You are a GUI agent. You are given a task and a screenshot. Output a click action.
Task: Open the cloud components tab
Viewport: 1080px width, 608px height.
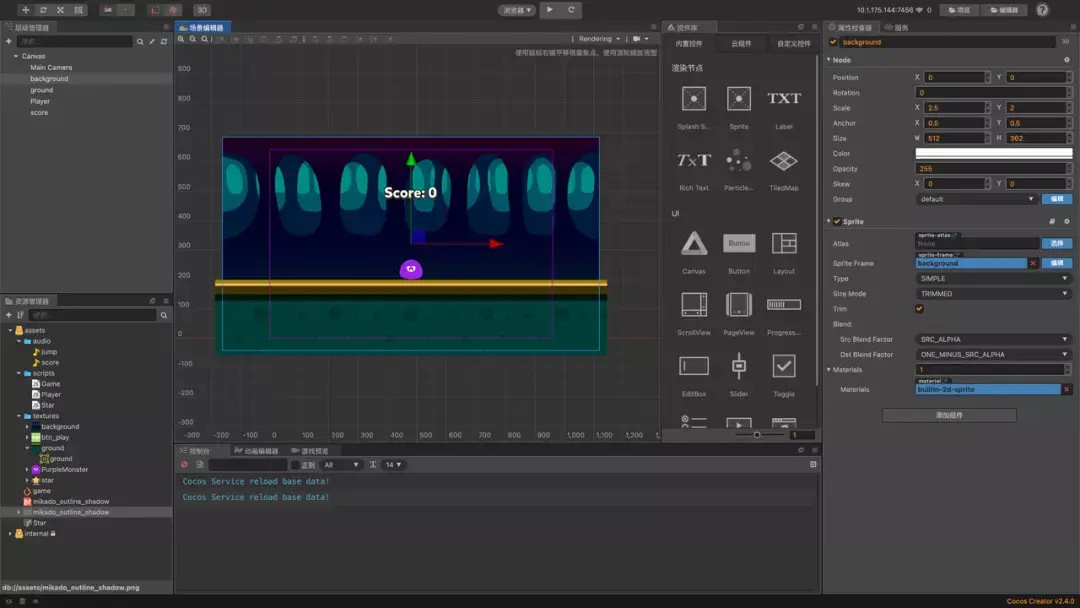point(741,43)
